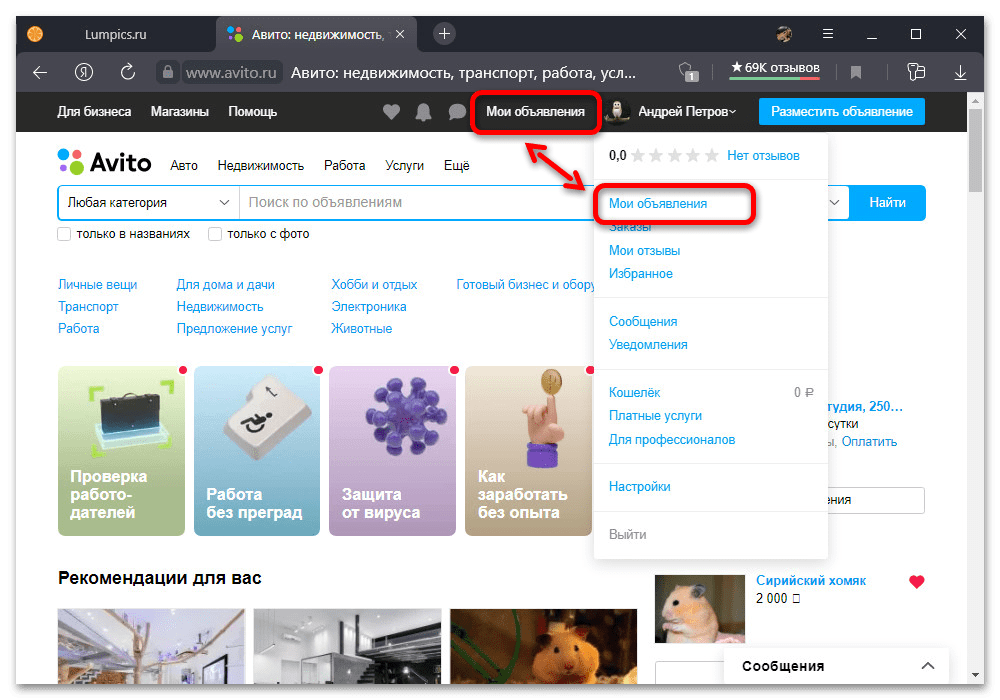
Task: Open browser downloads icon
Action: coord(960,72)
